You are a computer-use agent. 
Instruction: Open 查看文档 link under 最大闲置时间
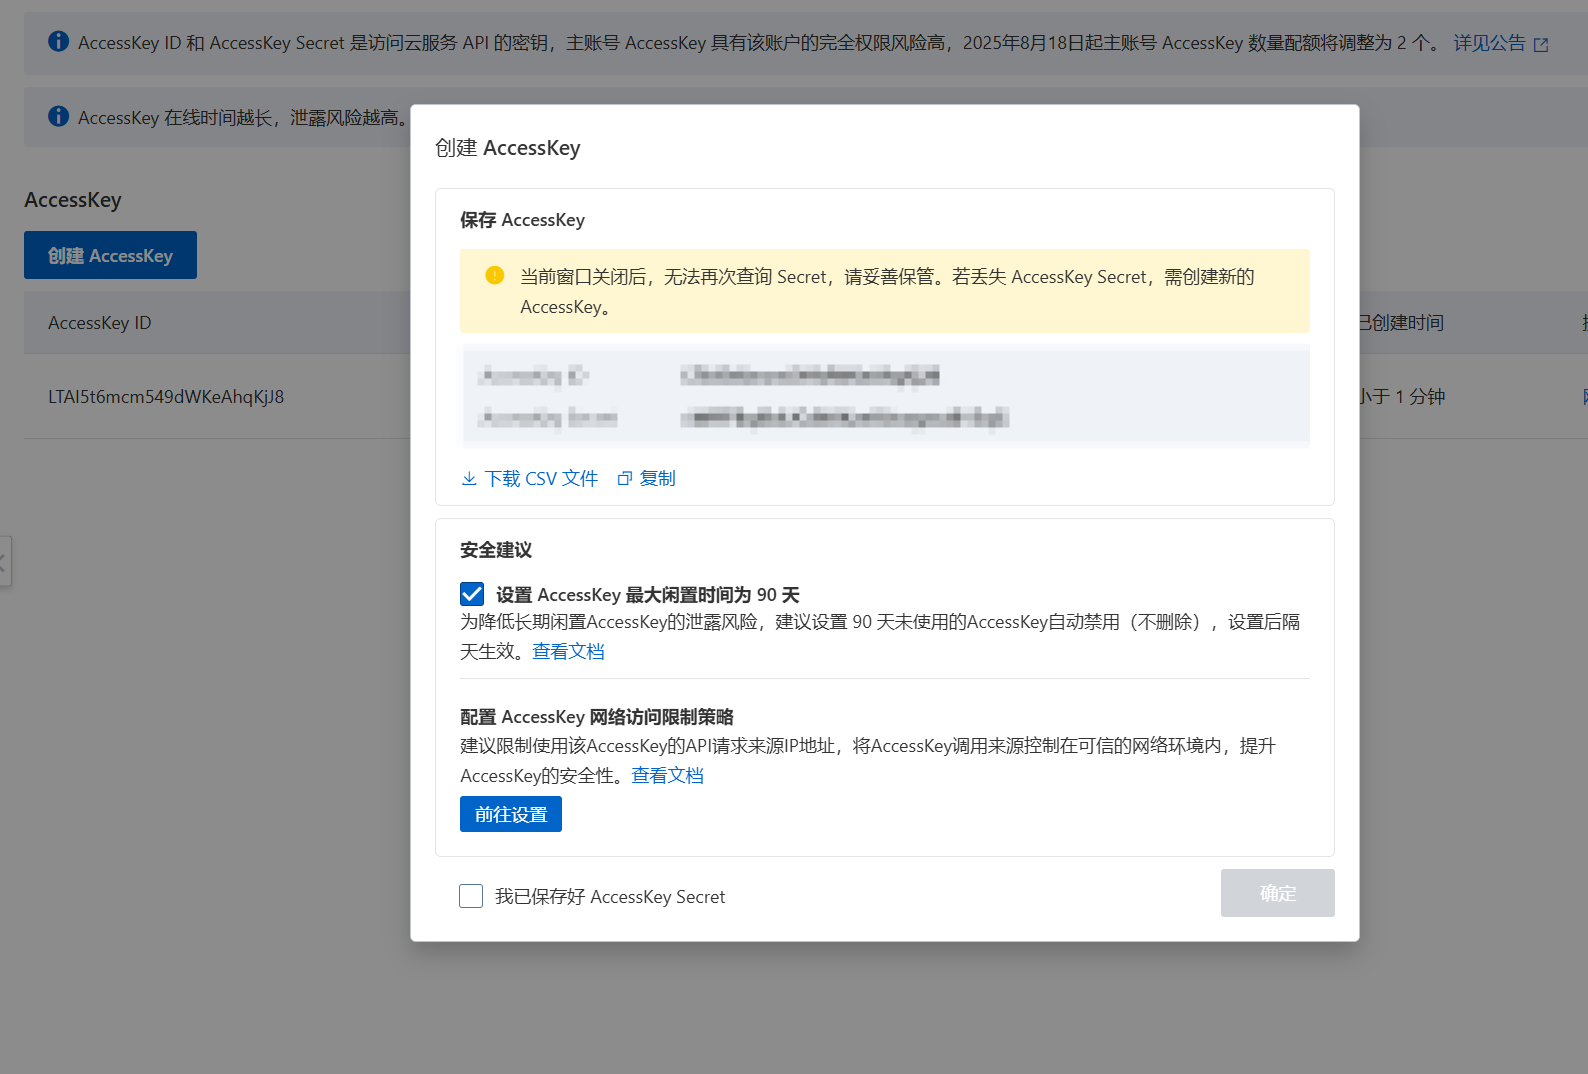pyautogui.click(x=568, y=652)
